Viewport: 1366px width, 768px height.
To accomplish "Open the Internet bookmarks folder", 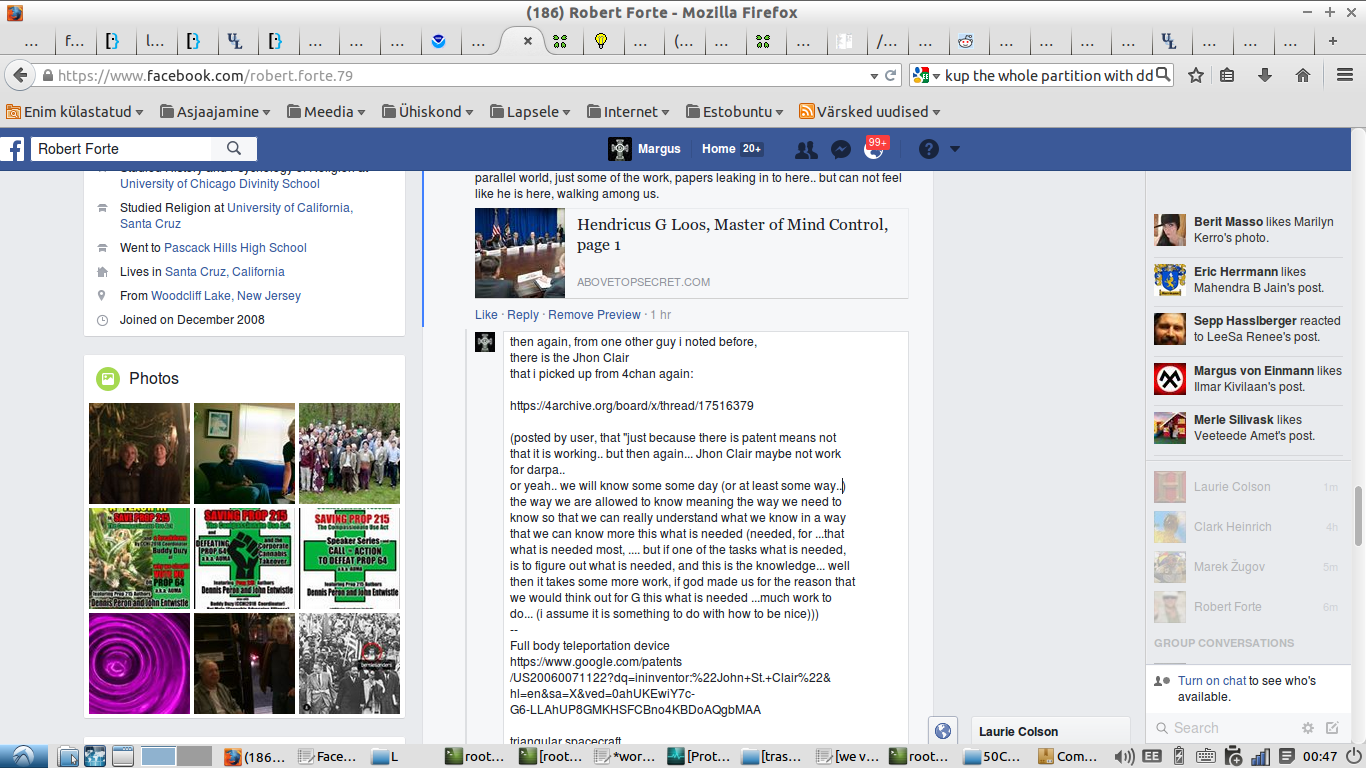I will 630,112.
